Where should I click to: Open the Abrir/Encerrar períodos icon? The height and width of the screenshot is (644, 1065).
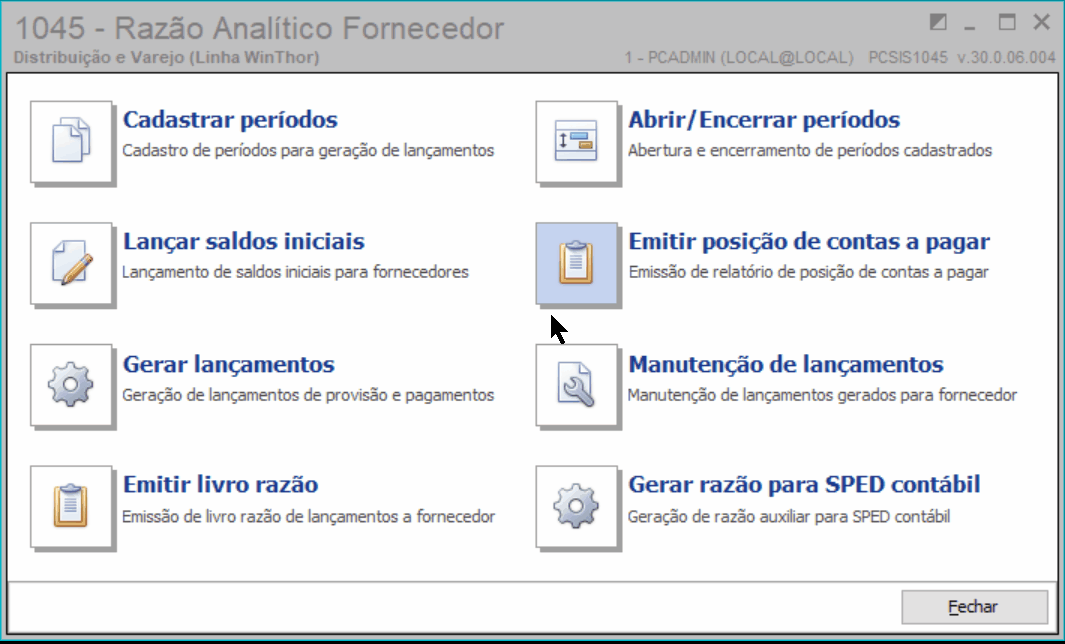click(577, 141)
